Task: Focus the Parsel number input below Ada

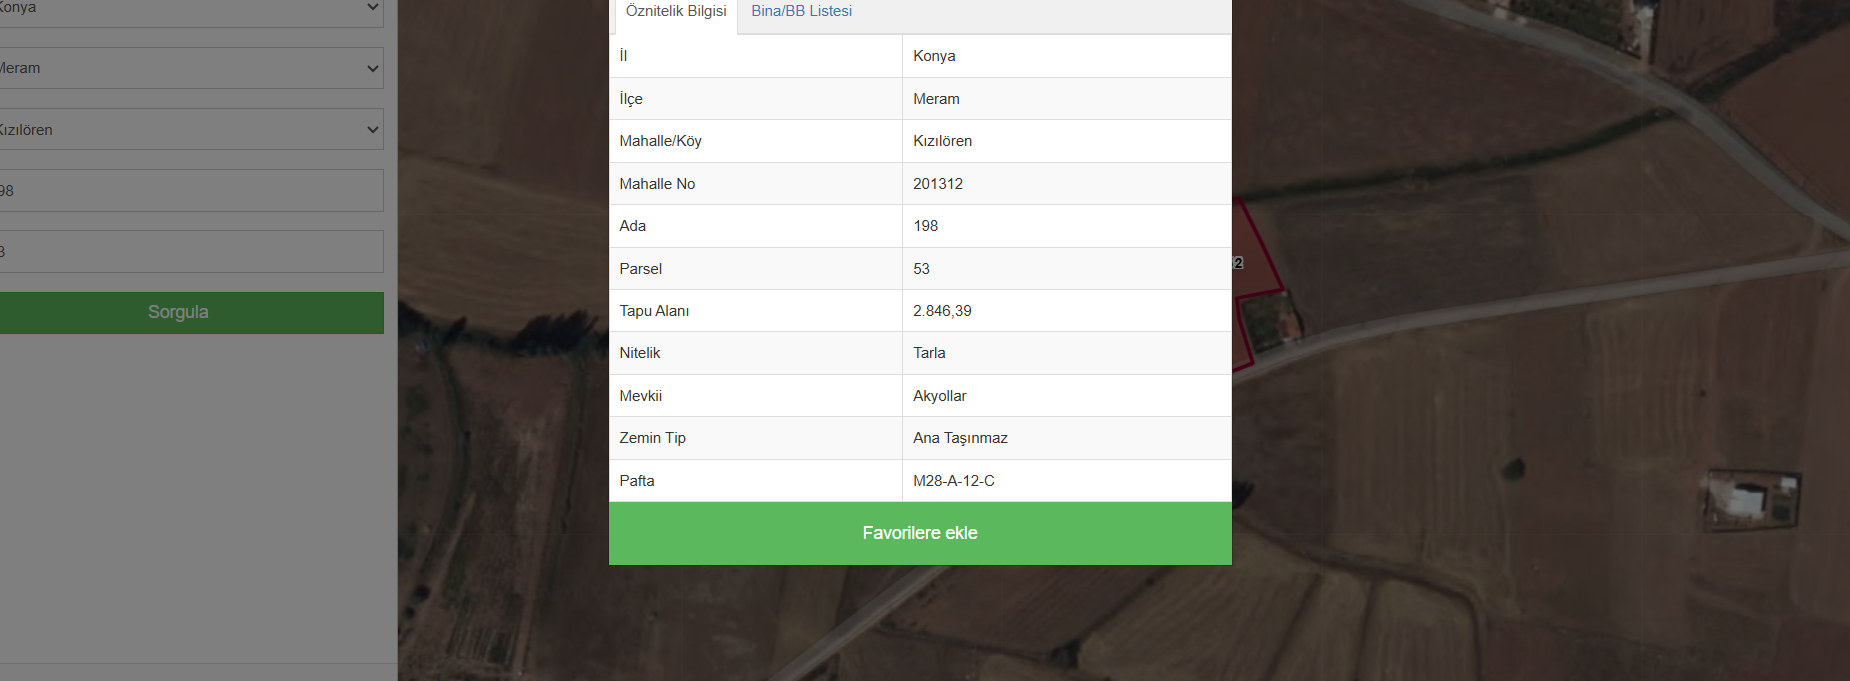Action: pyautogui.click(x=190, y=252)
